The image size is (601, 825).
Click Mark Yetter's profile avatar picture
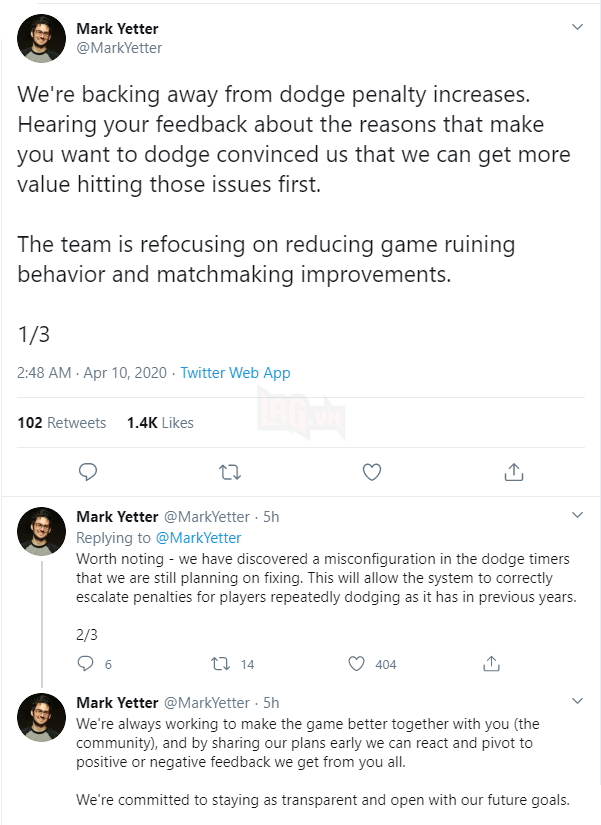(41, 38)
